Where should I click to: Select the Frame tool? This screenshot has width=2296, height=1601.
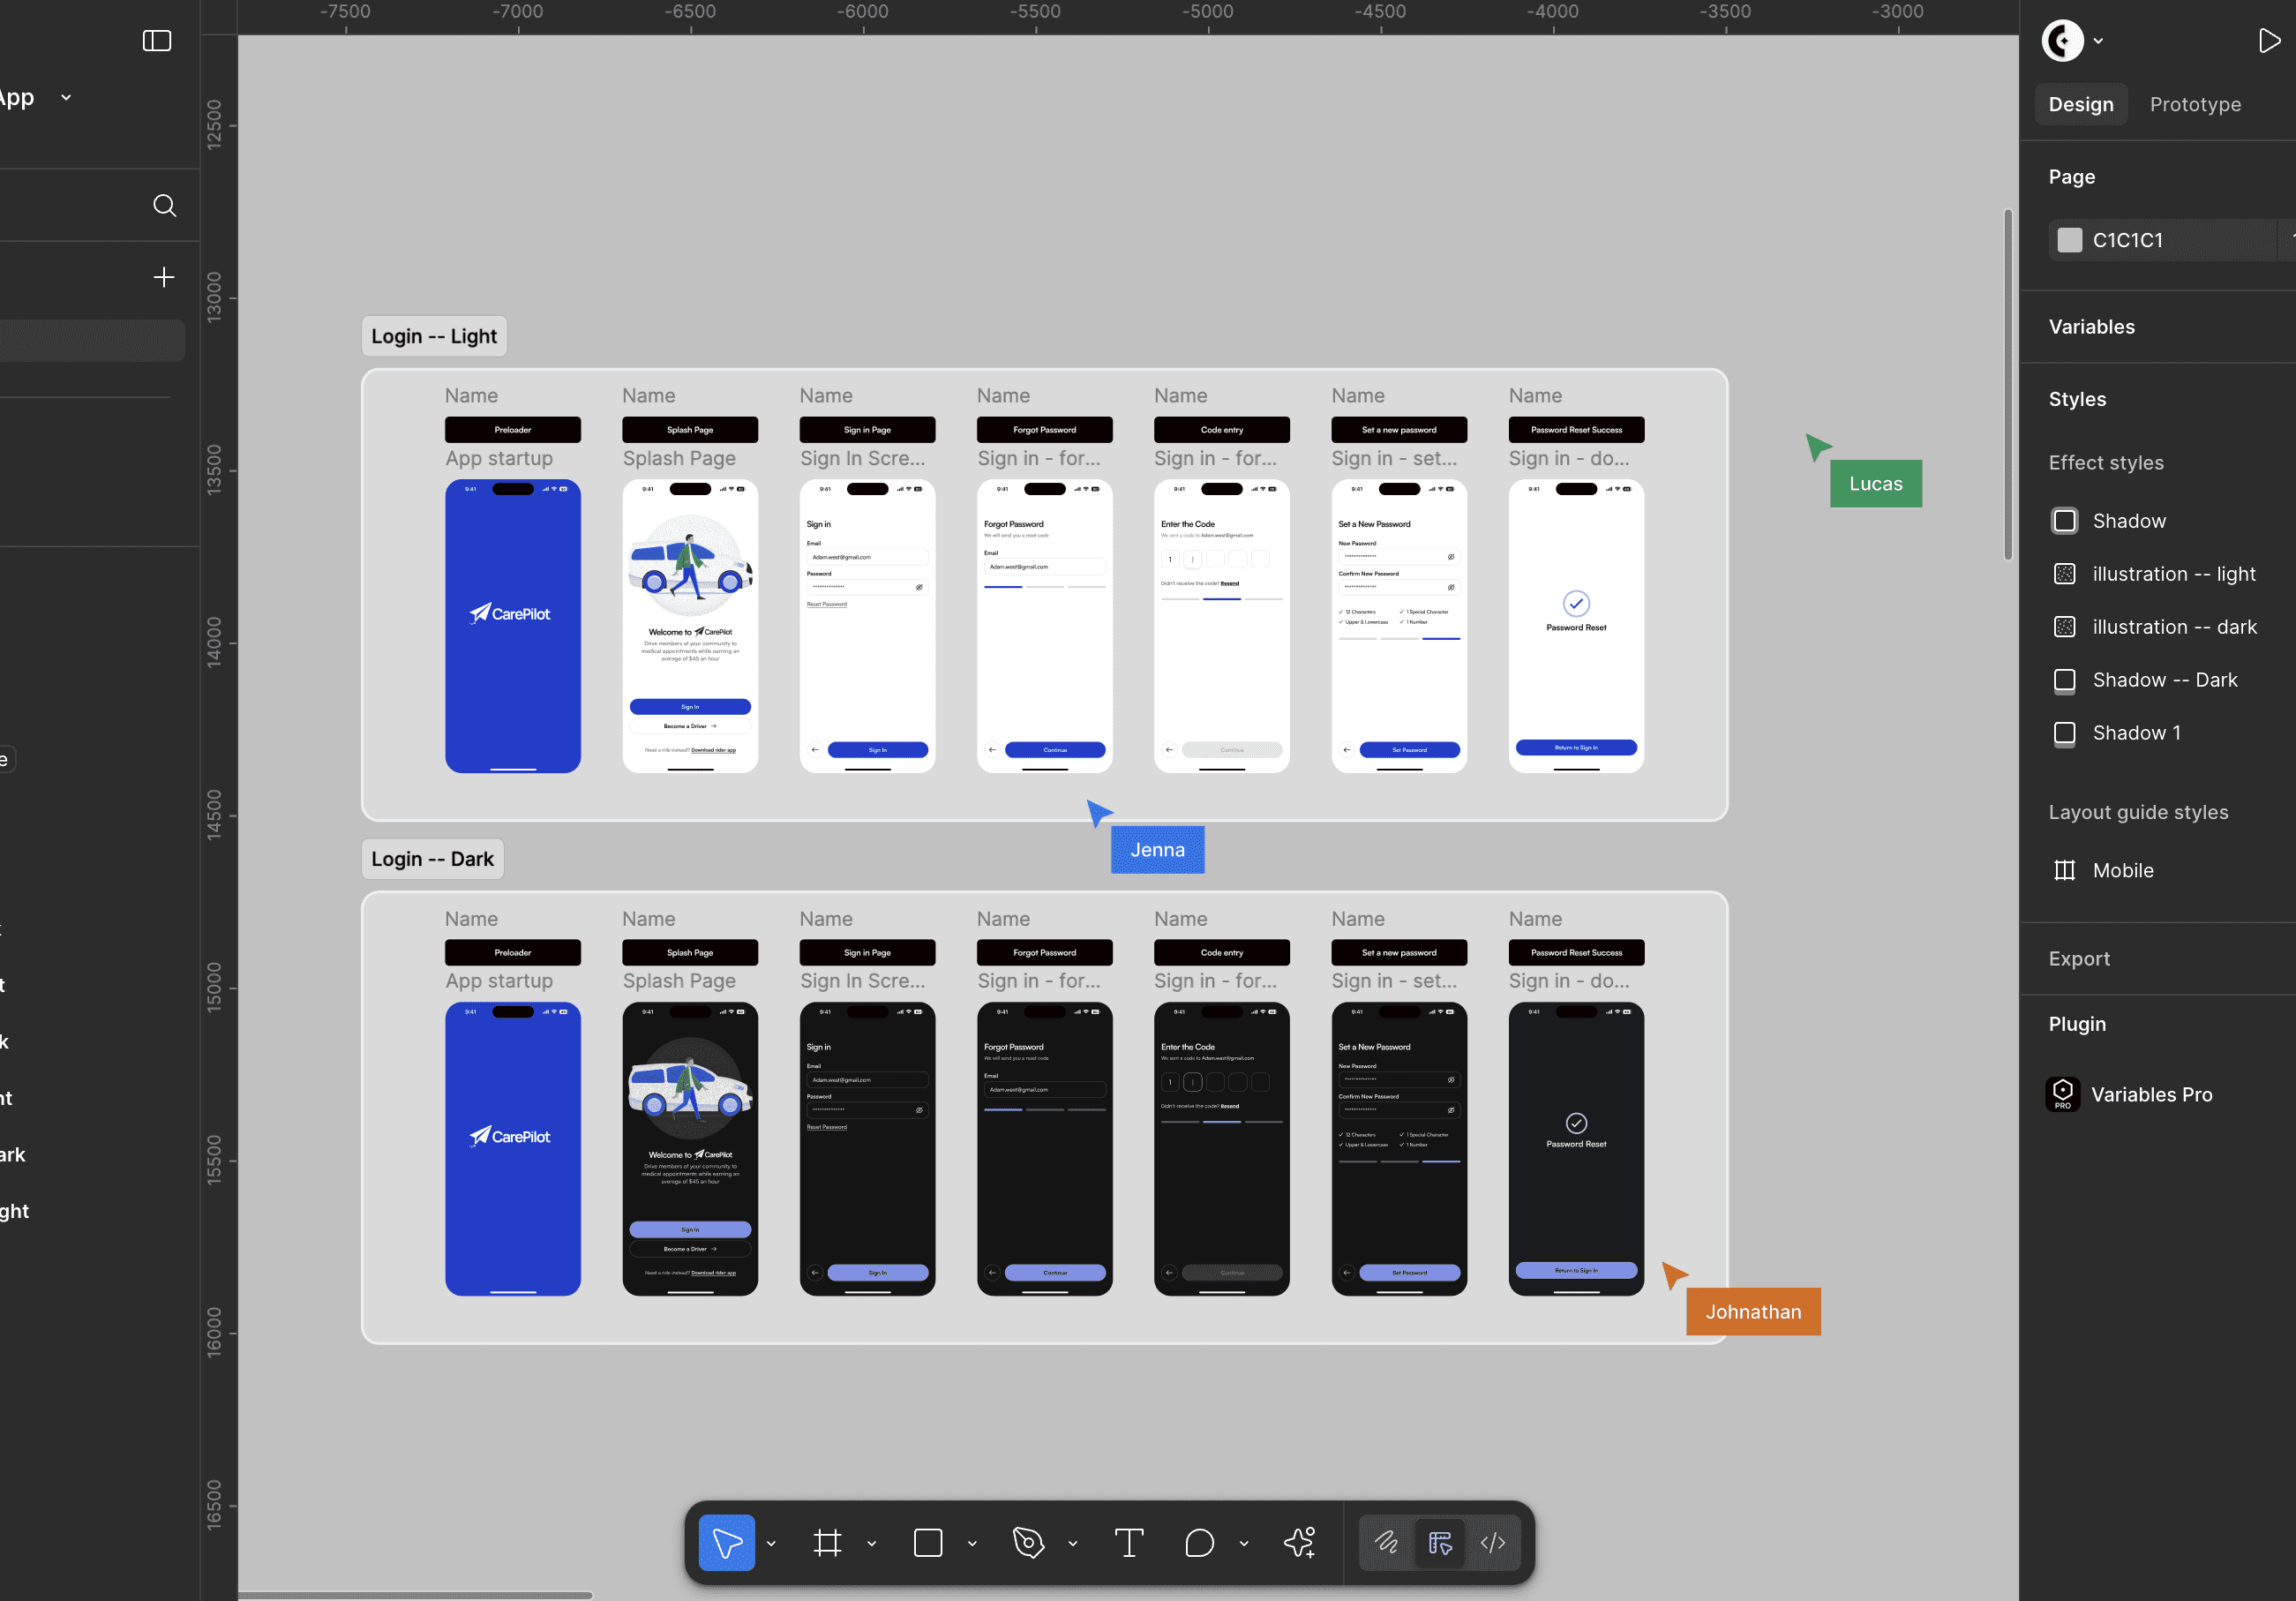point(827,1543)
